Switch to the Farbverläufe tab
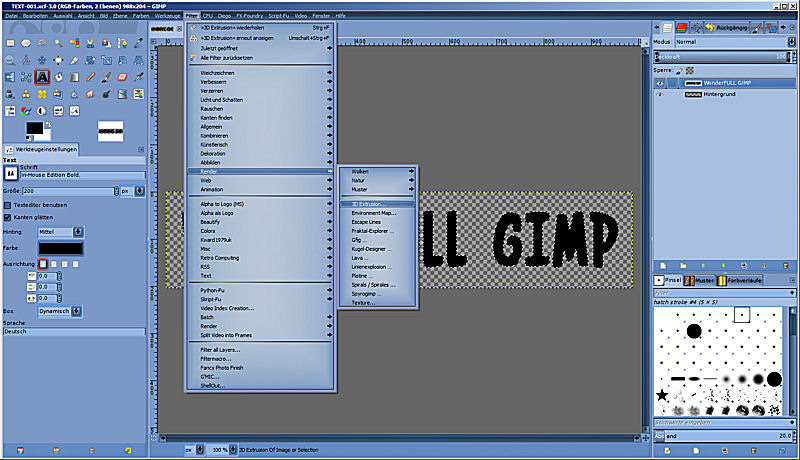The width and height of the screenshot is (800, 460). pos(739,280)
